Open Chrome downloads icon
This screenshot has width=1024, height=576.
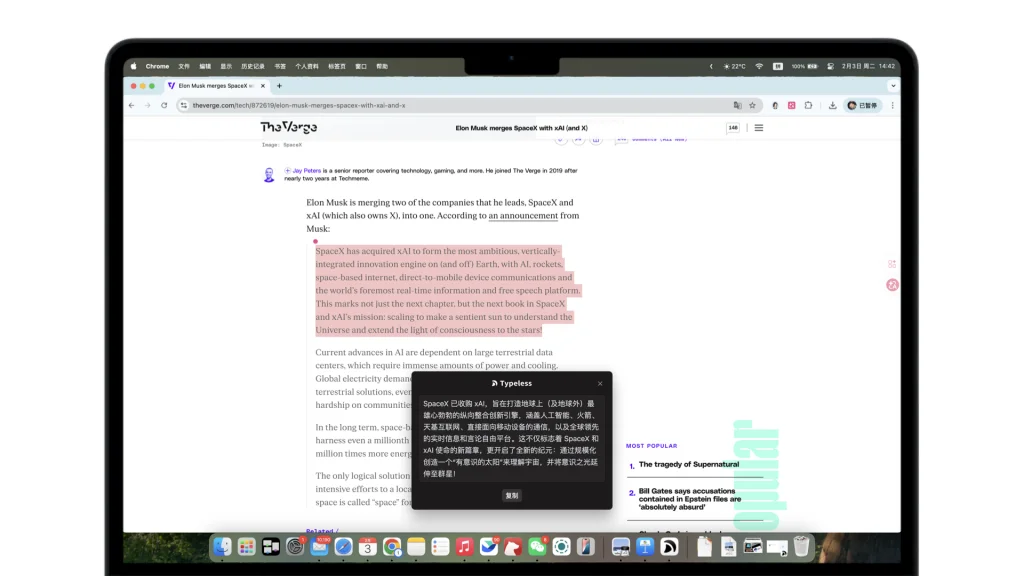pyautogui.click(x=832, y=105)
